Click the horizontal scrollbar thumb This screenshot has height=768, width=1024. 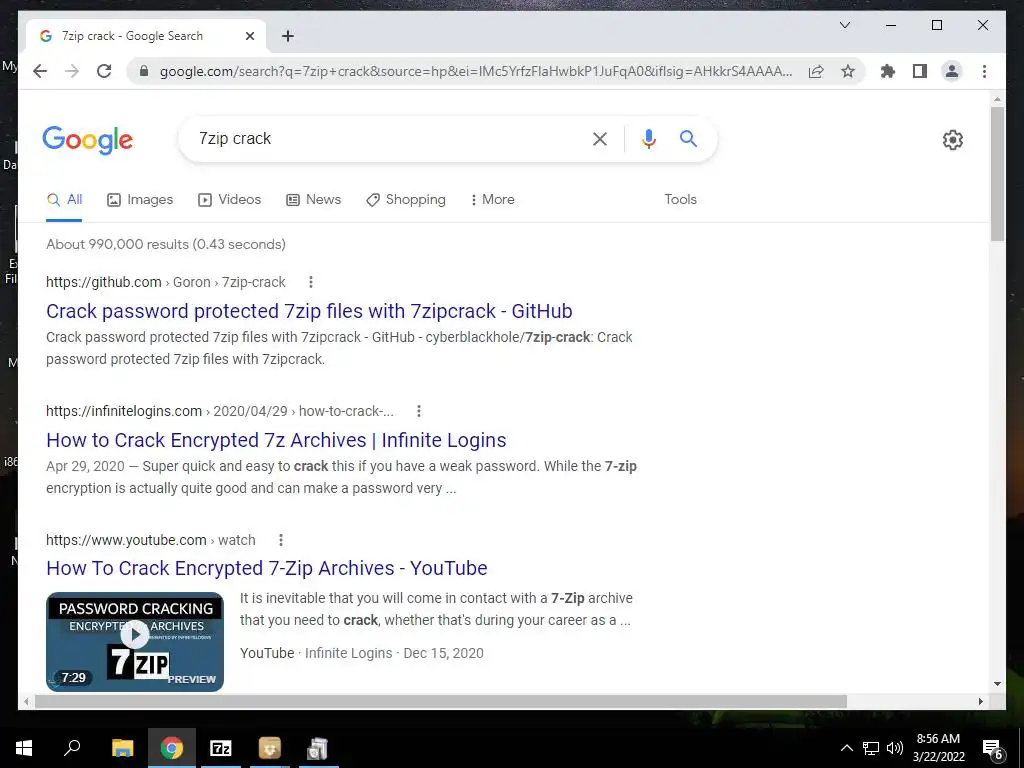(441, 701)
